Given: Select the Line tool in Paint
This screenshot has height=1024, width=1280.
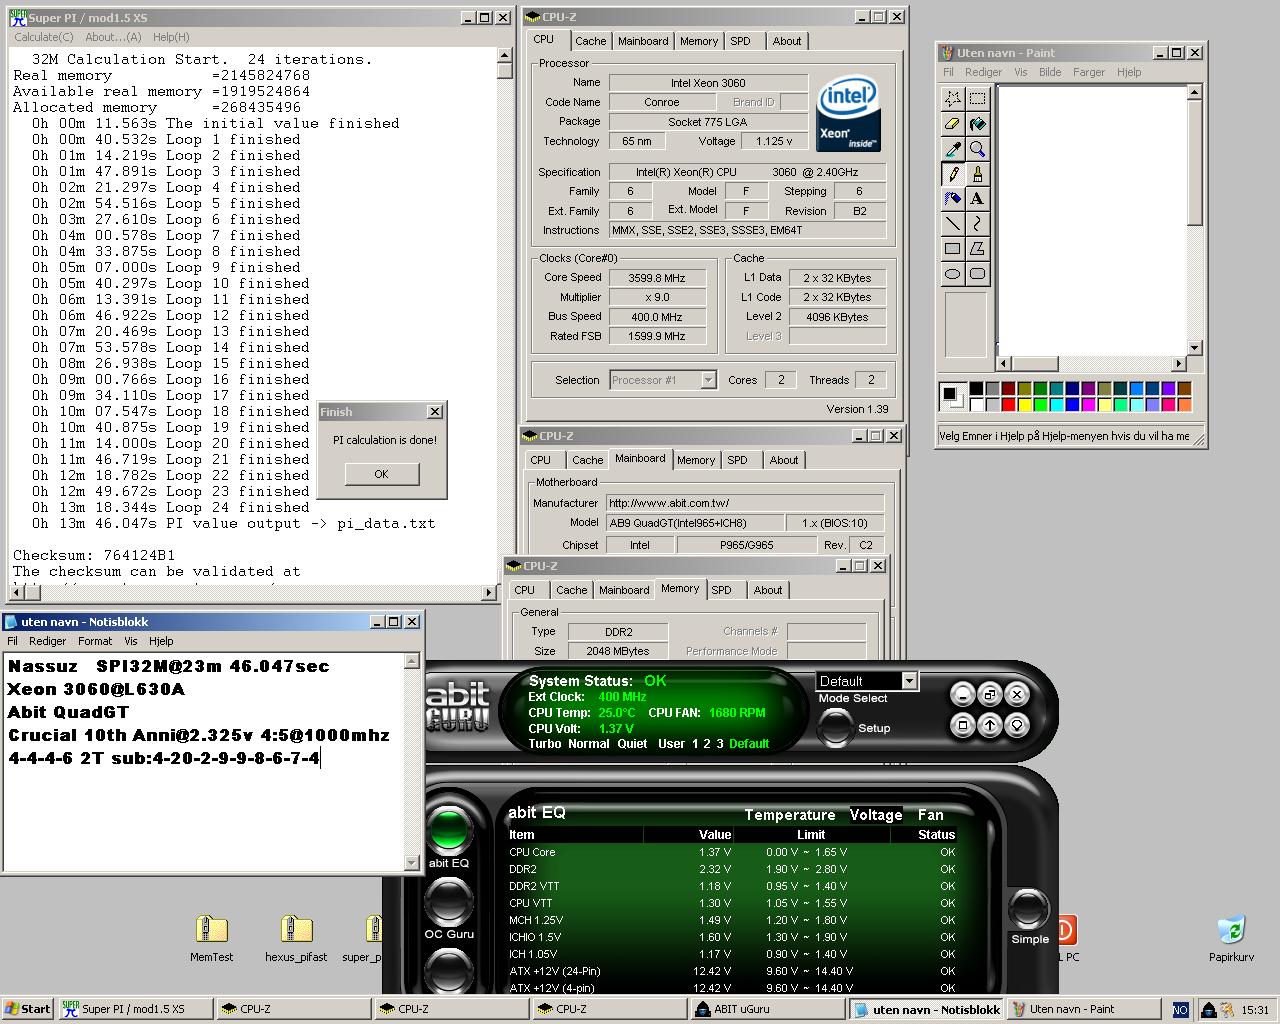Looking at the screenshot, I should pos(953,223).
